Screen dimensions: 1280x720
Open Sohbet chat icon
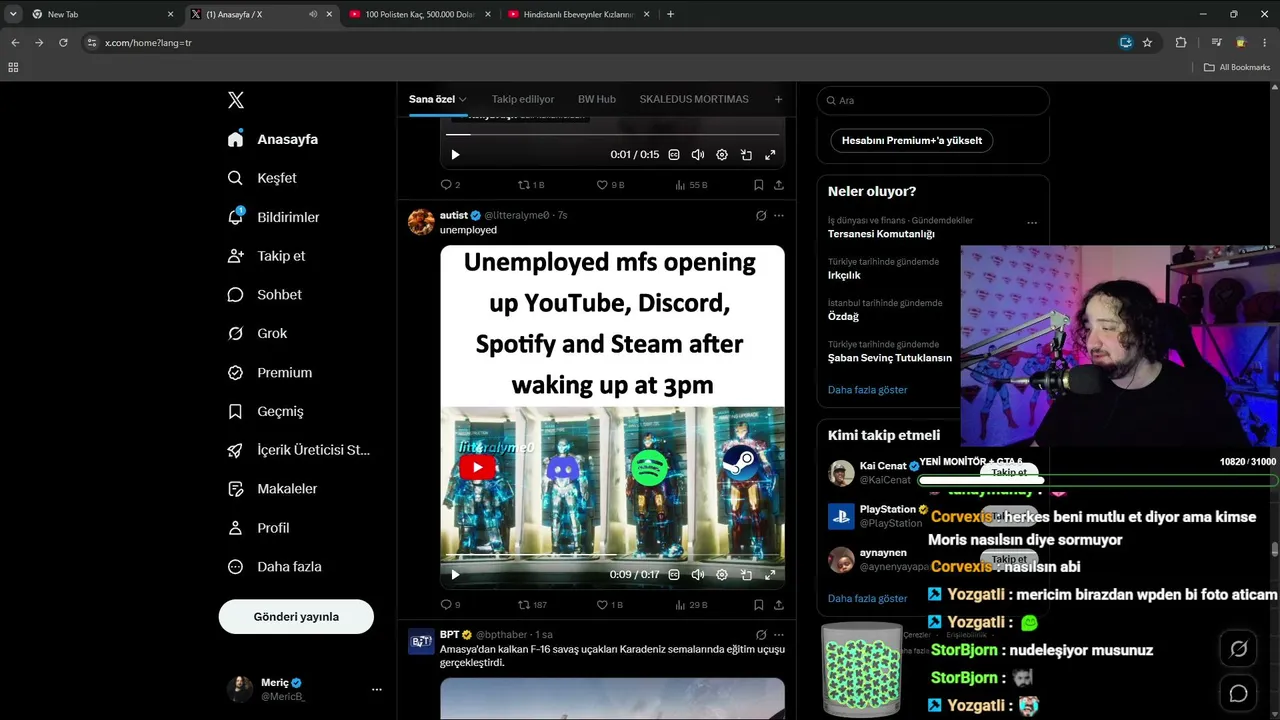(x=236, y=295)
